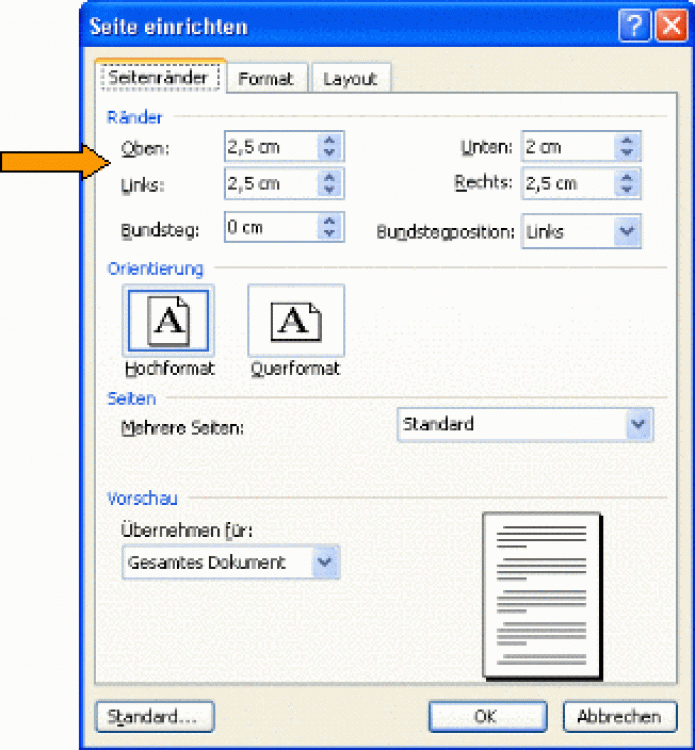Open the Bundstegposition dropdown

click(x=627, y=232)
